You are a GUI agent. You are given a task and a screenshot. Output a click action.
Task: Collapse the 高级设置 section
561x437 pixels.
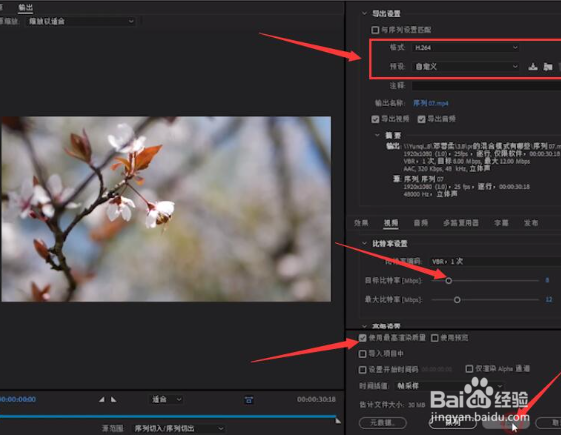tap(364, 326)
